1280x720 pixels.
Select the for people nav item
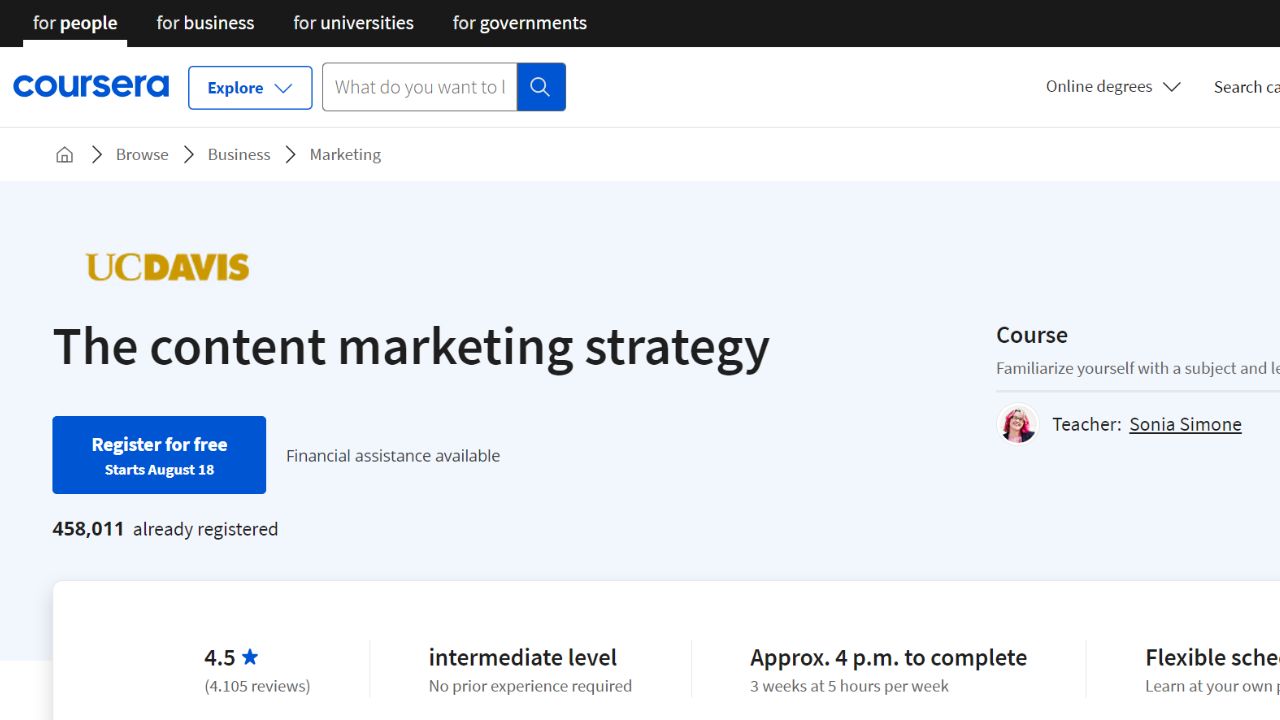coord(75,22)
